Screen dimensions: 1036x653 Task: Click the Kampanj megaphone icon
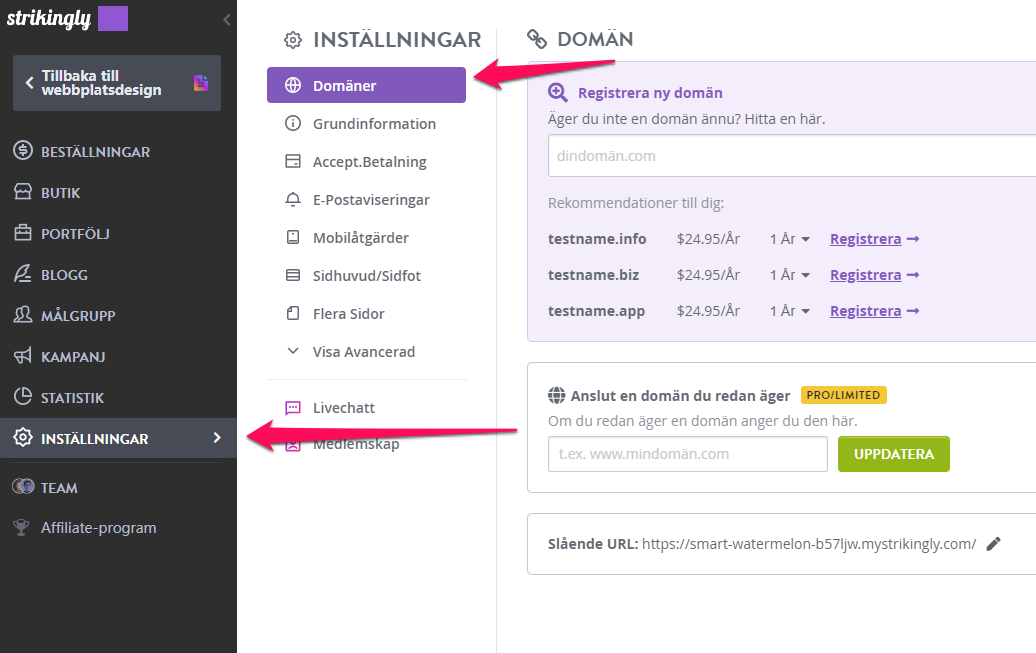pos(22,356)
